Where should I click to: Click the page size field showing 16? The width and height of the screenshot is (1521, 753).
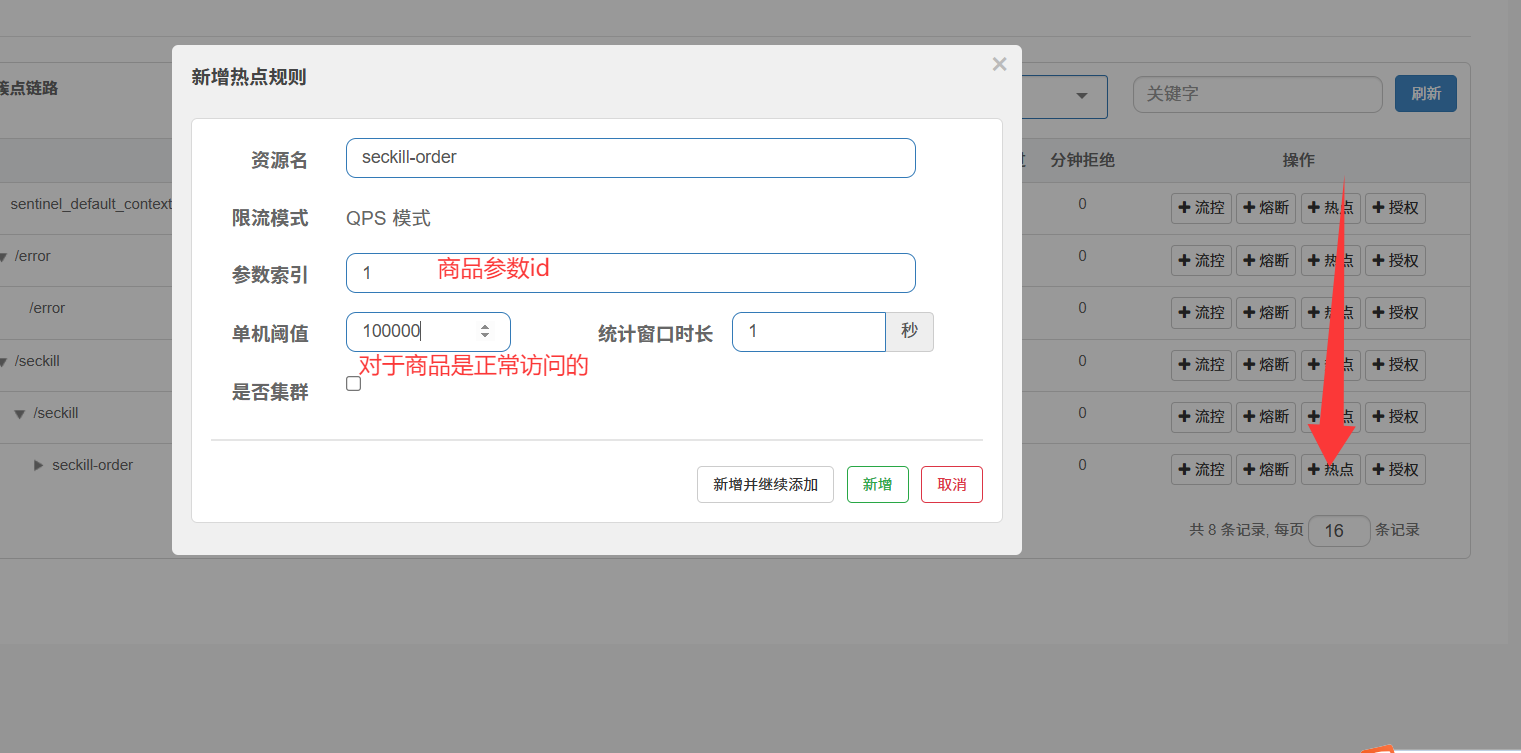click(1338, 531)
